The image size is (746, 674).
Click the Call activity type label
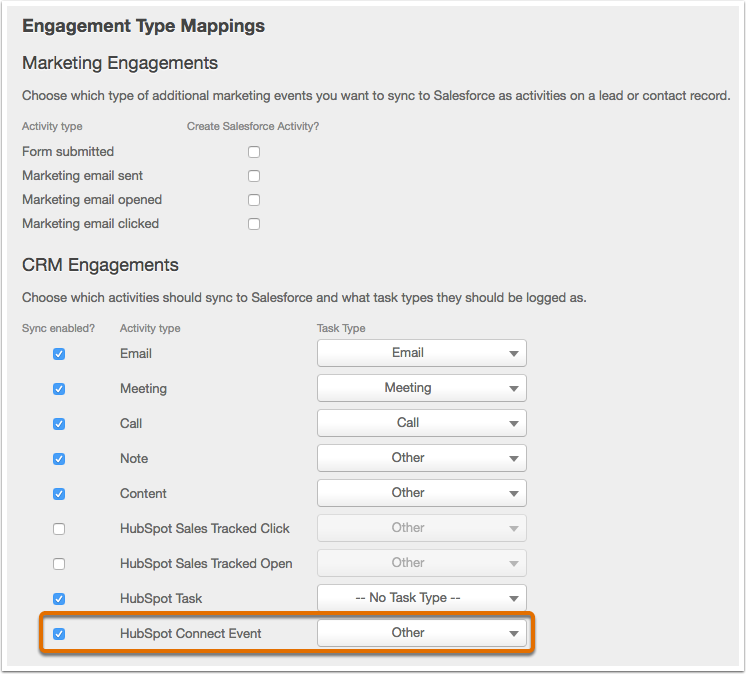click(131, 424)
